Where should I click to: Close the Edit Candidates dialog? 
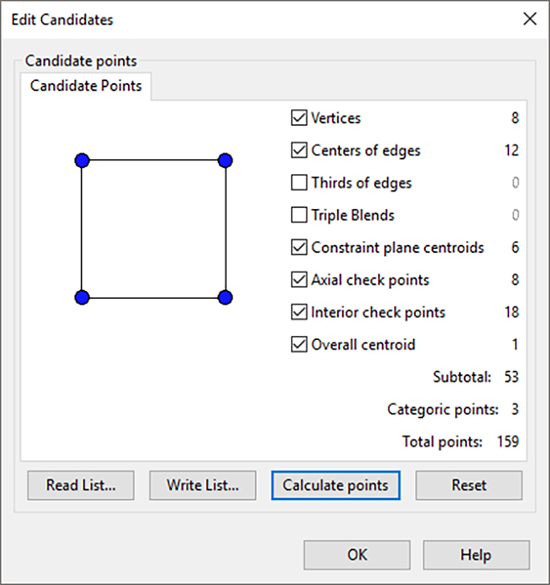click(x=530, y=19)
